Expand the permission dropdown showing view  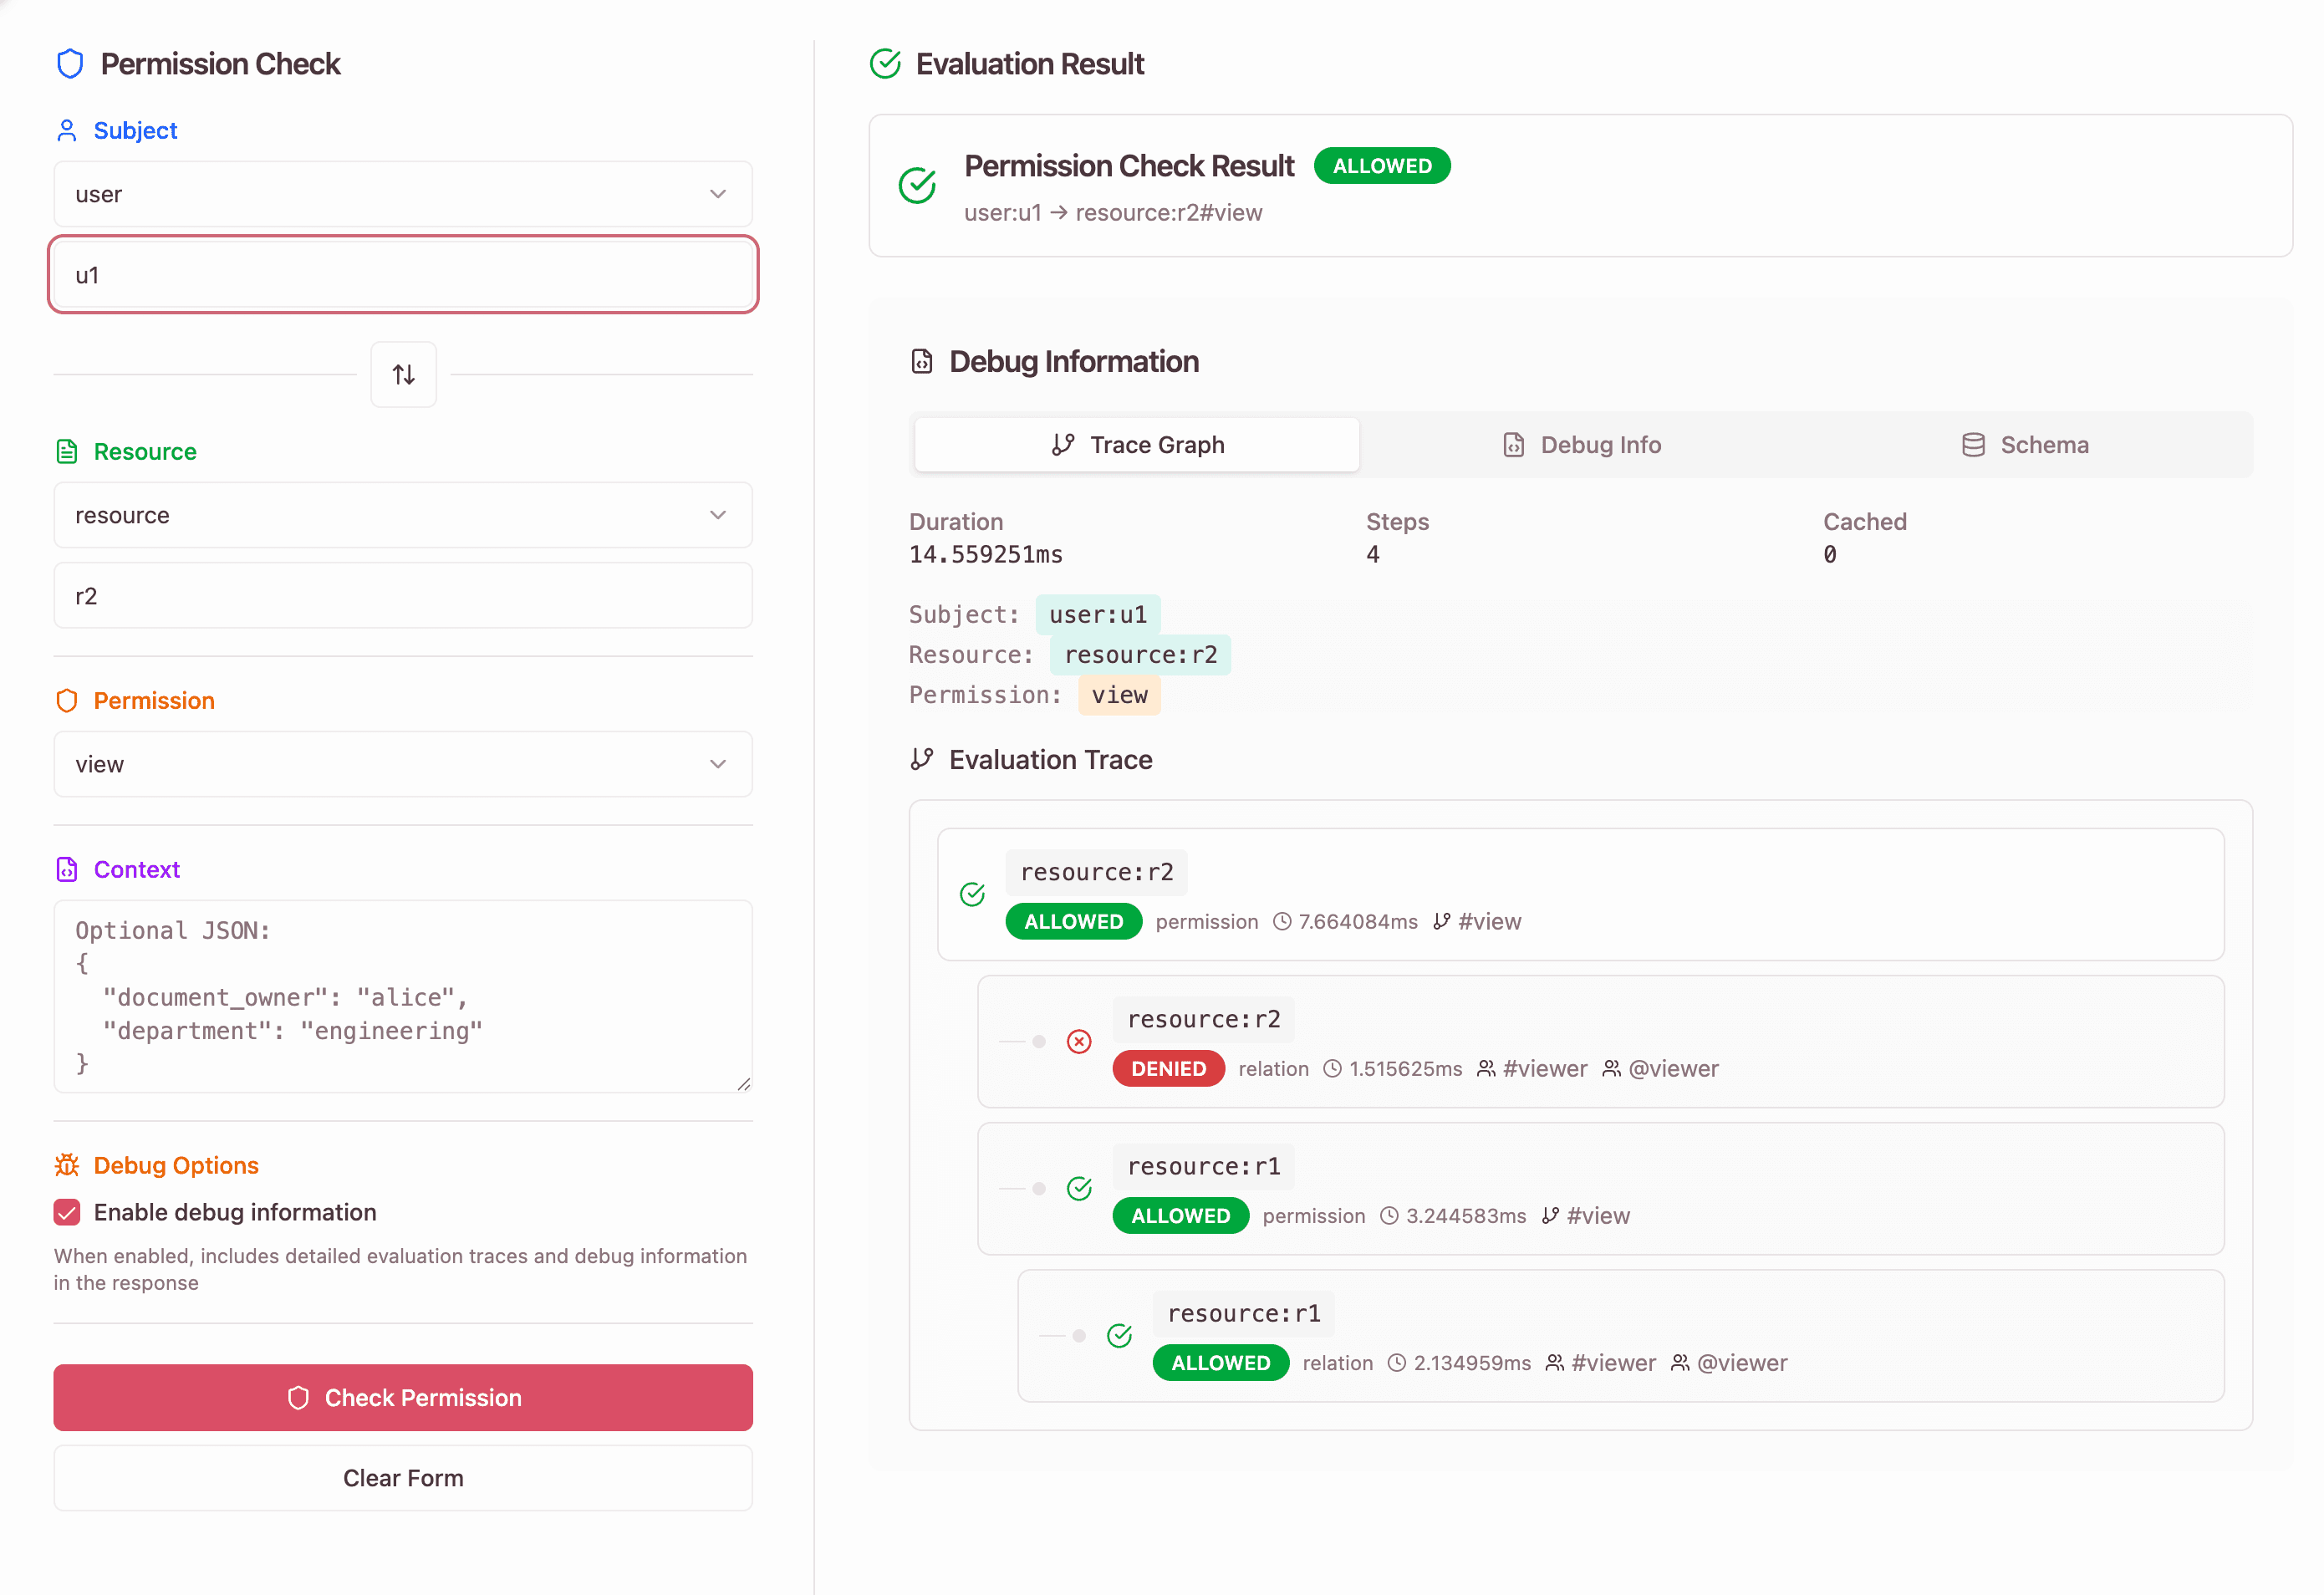403,764
